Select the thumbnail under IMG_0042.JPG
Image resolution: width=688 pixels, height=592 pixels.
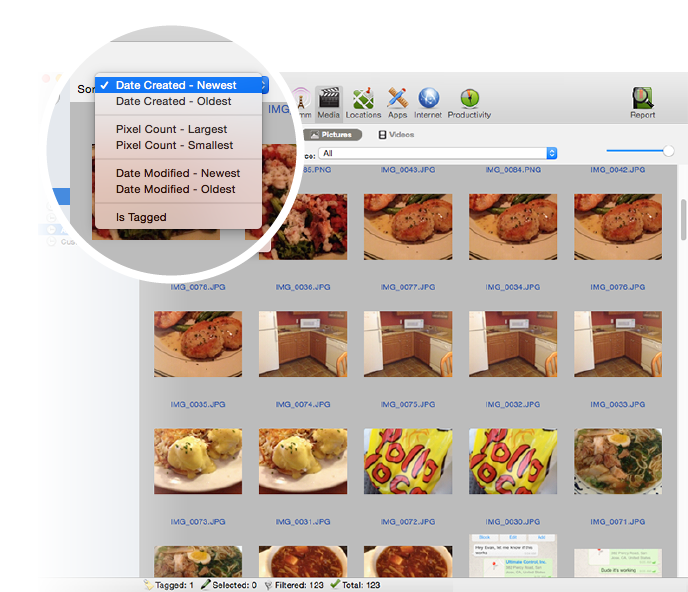point(618,227)
